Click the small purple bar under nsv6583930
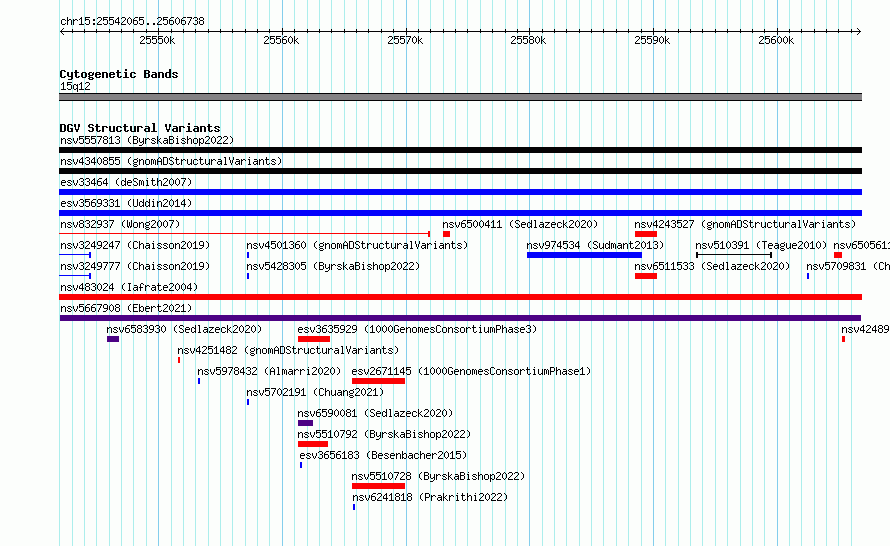This screenshot has height=546, width=890. [113, 339]
